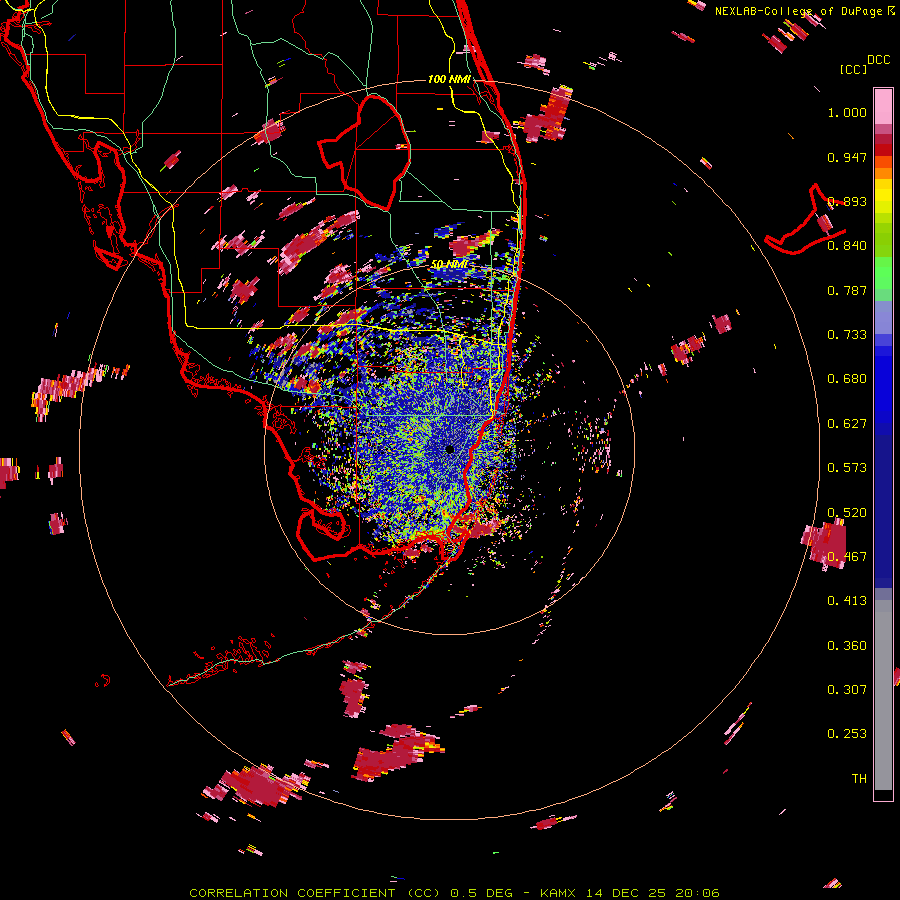Select the 0.520 scale value
The image size is (900, 900).
click(x=847, y=513)
